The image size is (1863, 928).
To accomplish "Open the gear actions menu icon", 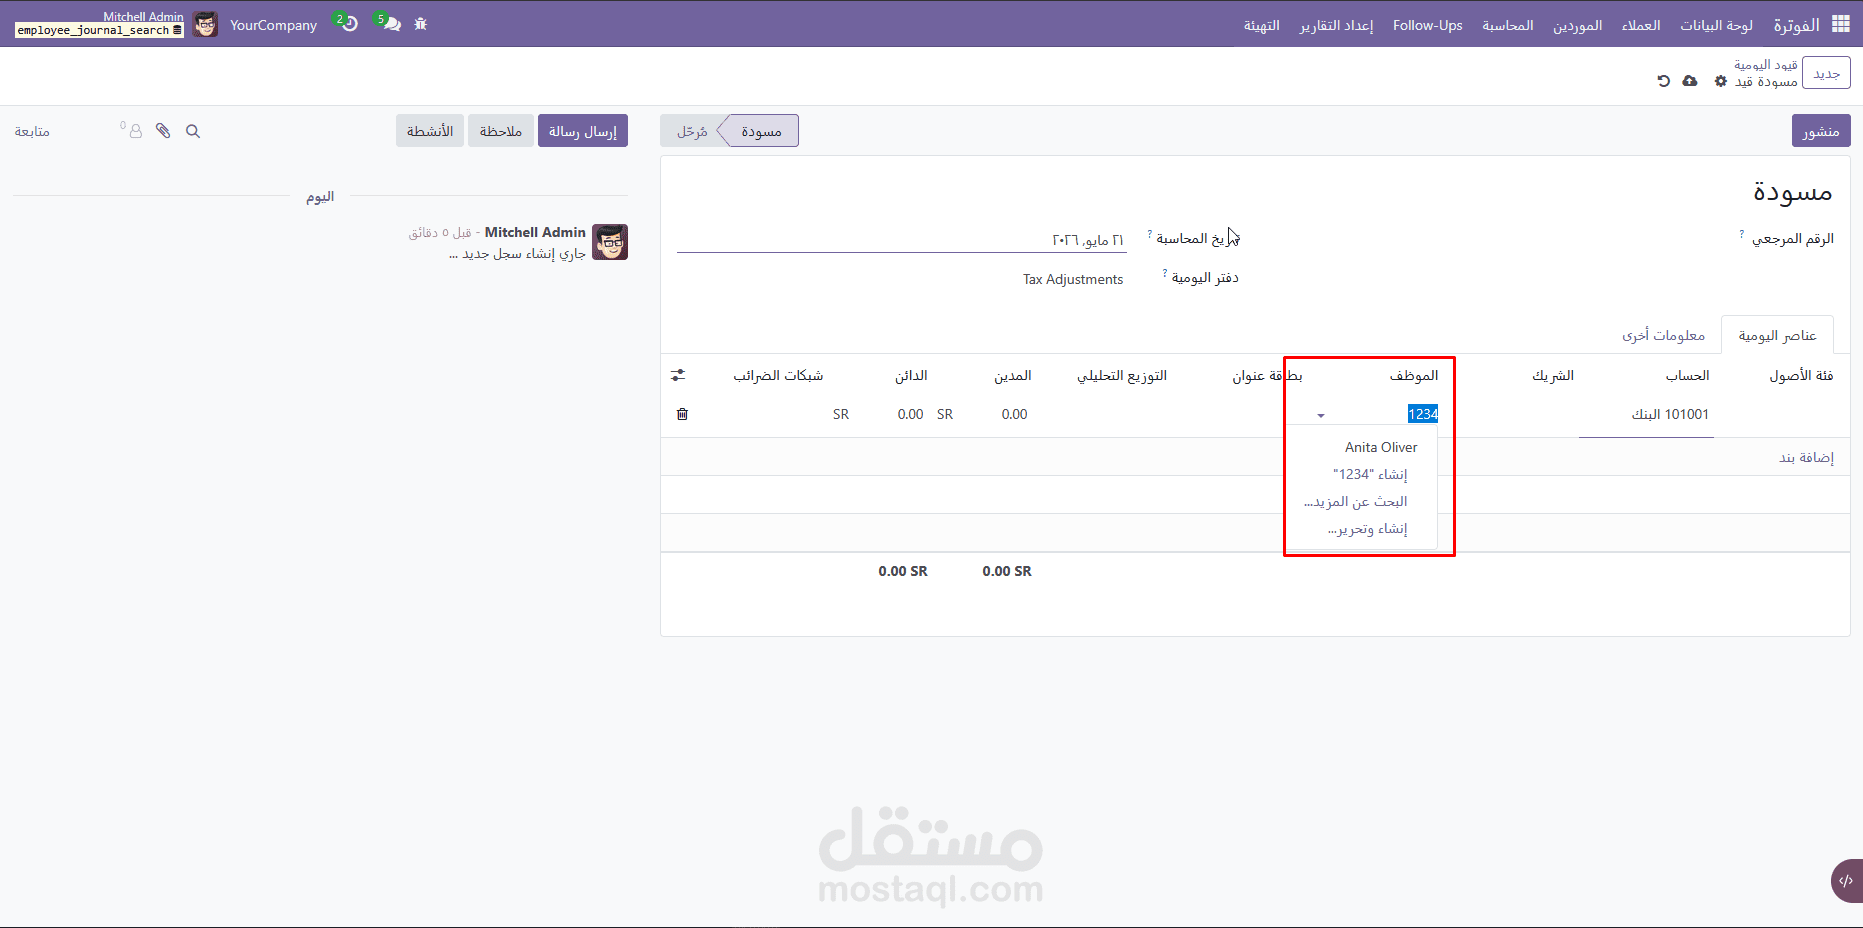I will click(1721, 81).
